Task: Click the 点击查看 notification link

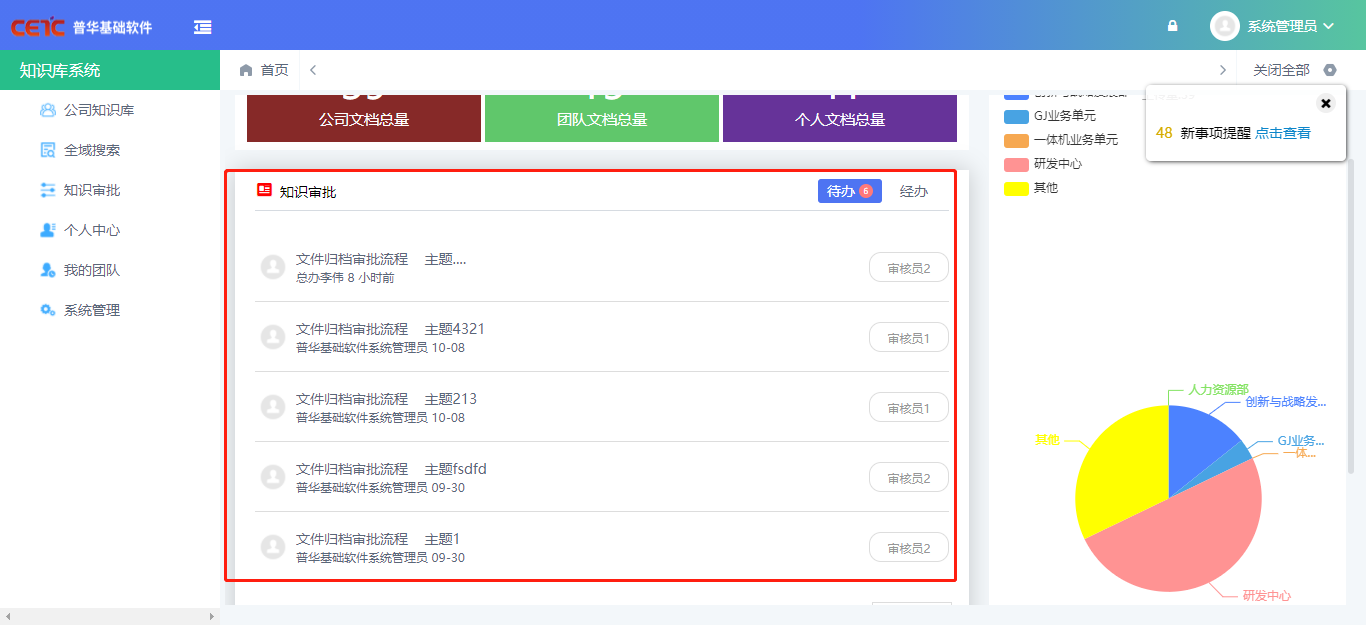Action: coord(1283,133)
